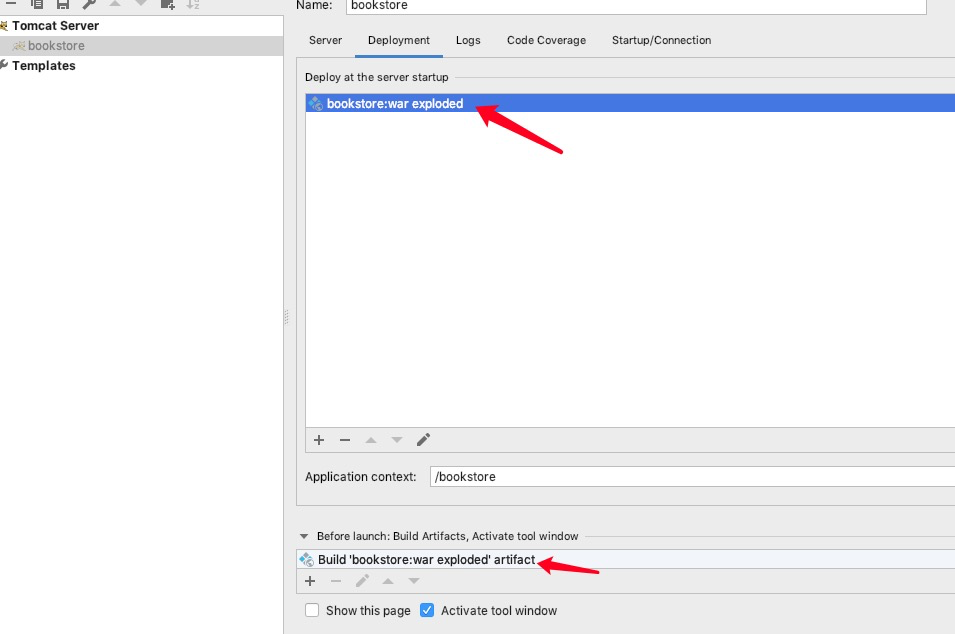
Task: Uncheck the Activate tool window option
Action: click(x=427, y=610)
